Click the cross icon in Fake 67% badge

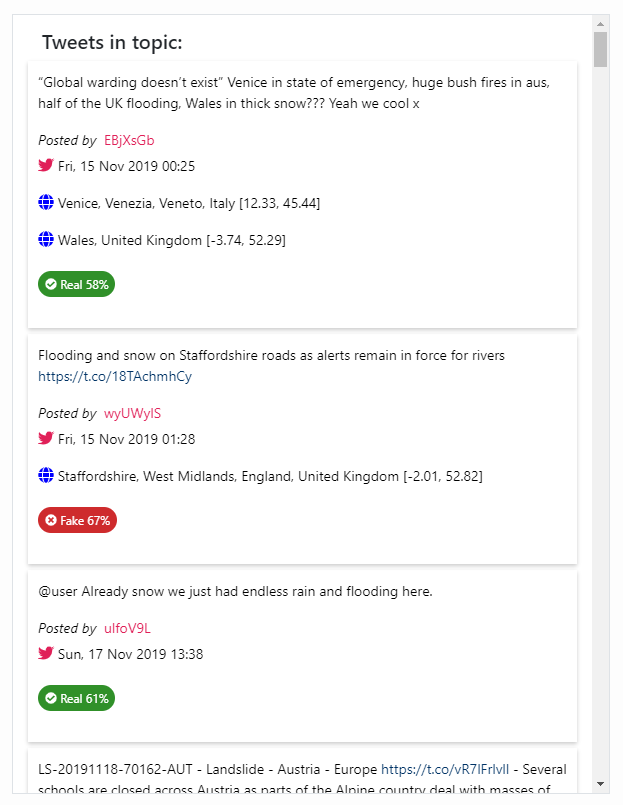50,520
